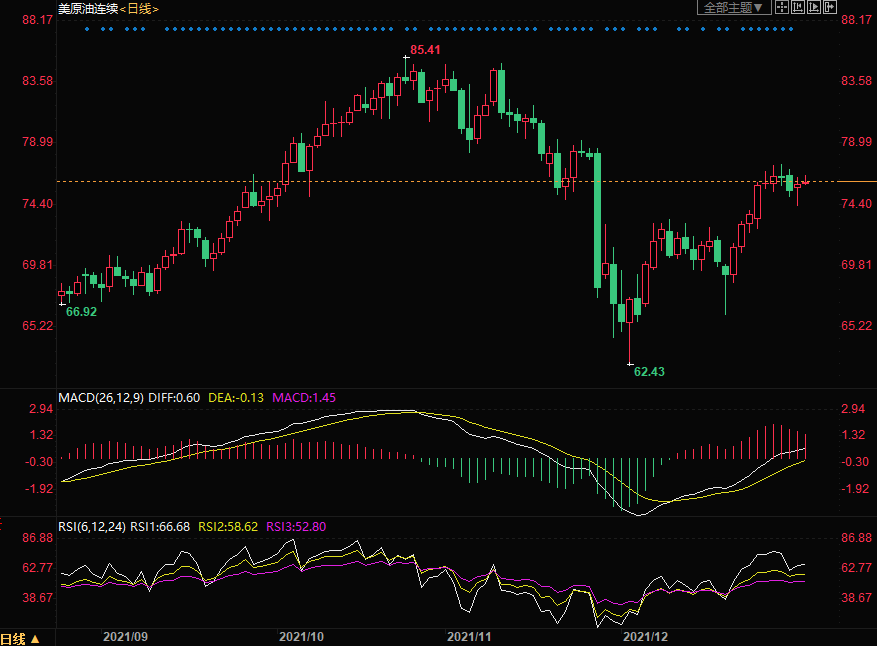This screenshot has width=877, height=646.
Task: Click the magenta MACD:1.45 value label
Action: click(x=304, y=397)
